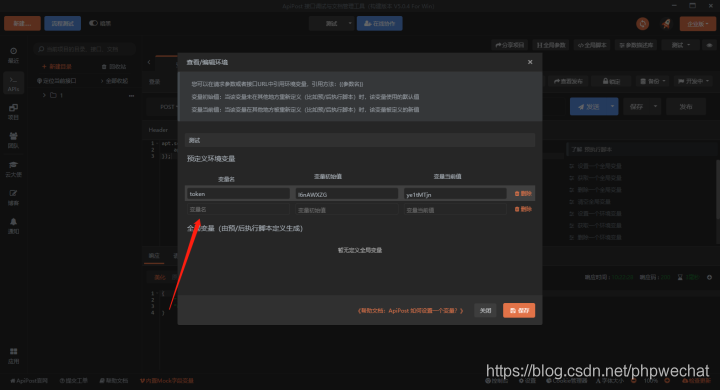Delete the empty second variable row
This screenshot has width=720, height=390.
tap(523, 209)
